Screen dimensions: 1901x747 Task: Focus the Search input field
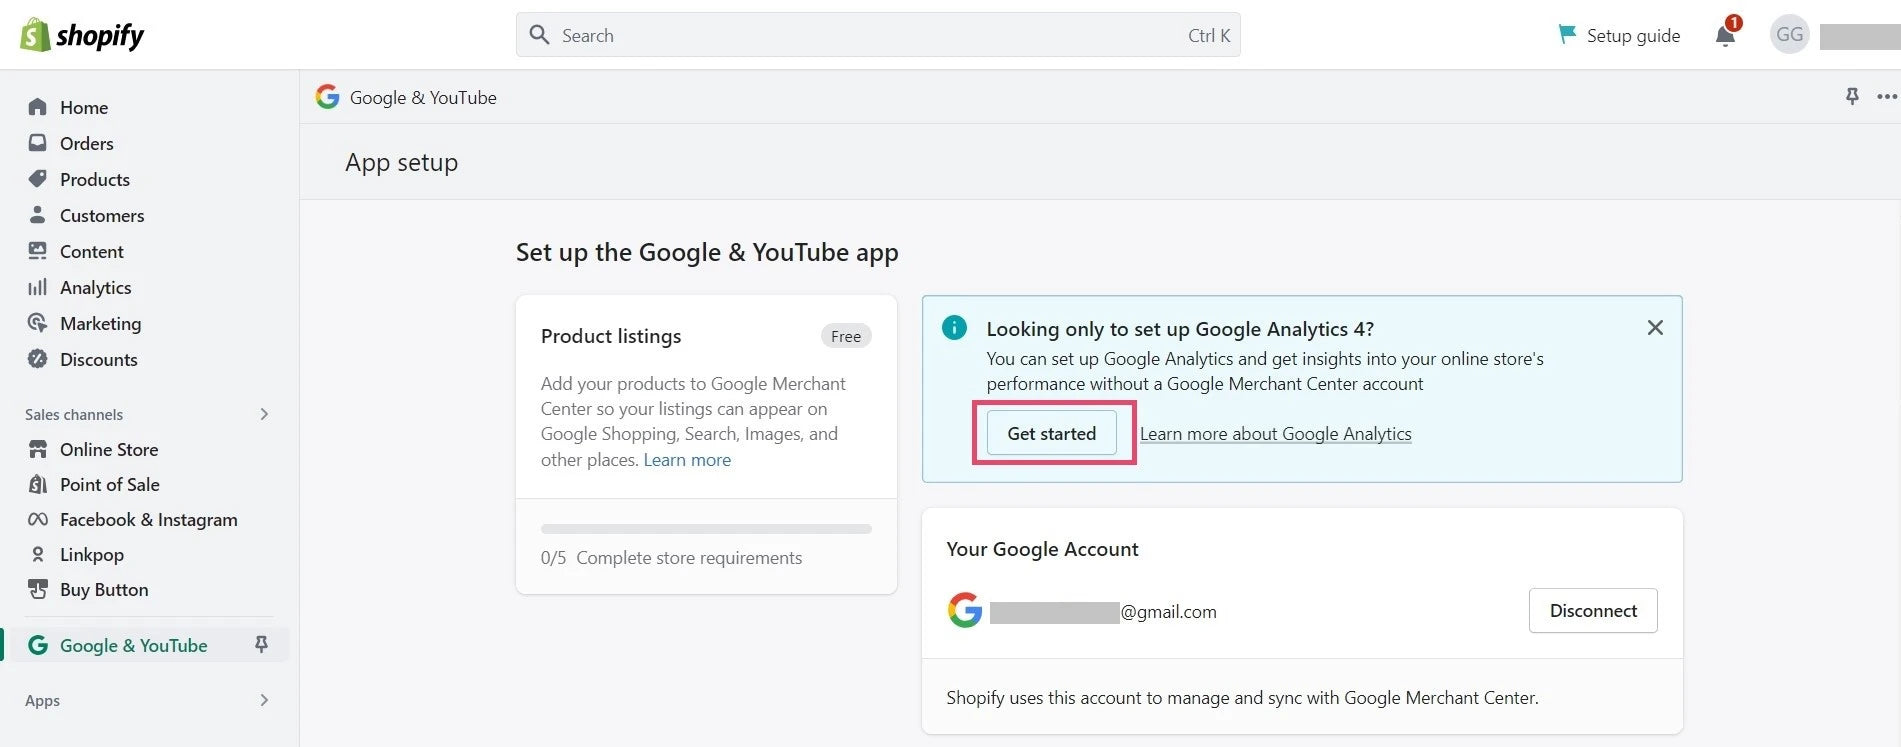(878, 35)
